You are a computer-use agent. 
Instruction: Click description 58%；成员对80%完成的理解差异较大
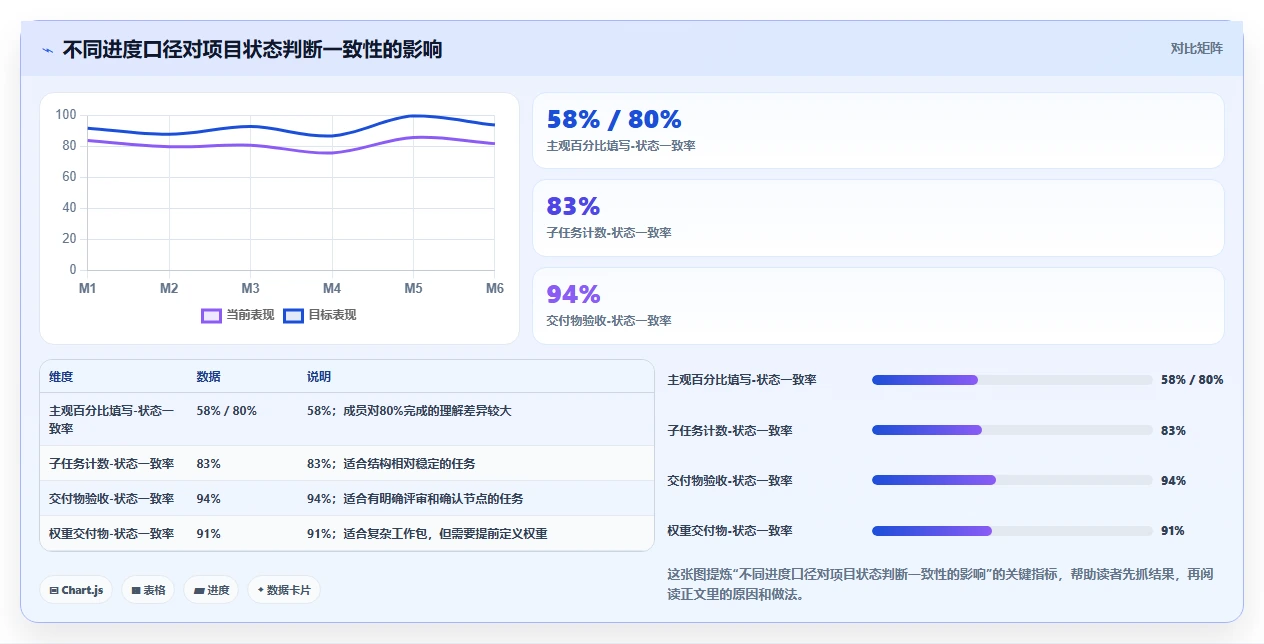tap(409, 411)
